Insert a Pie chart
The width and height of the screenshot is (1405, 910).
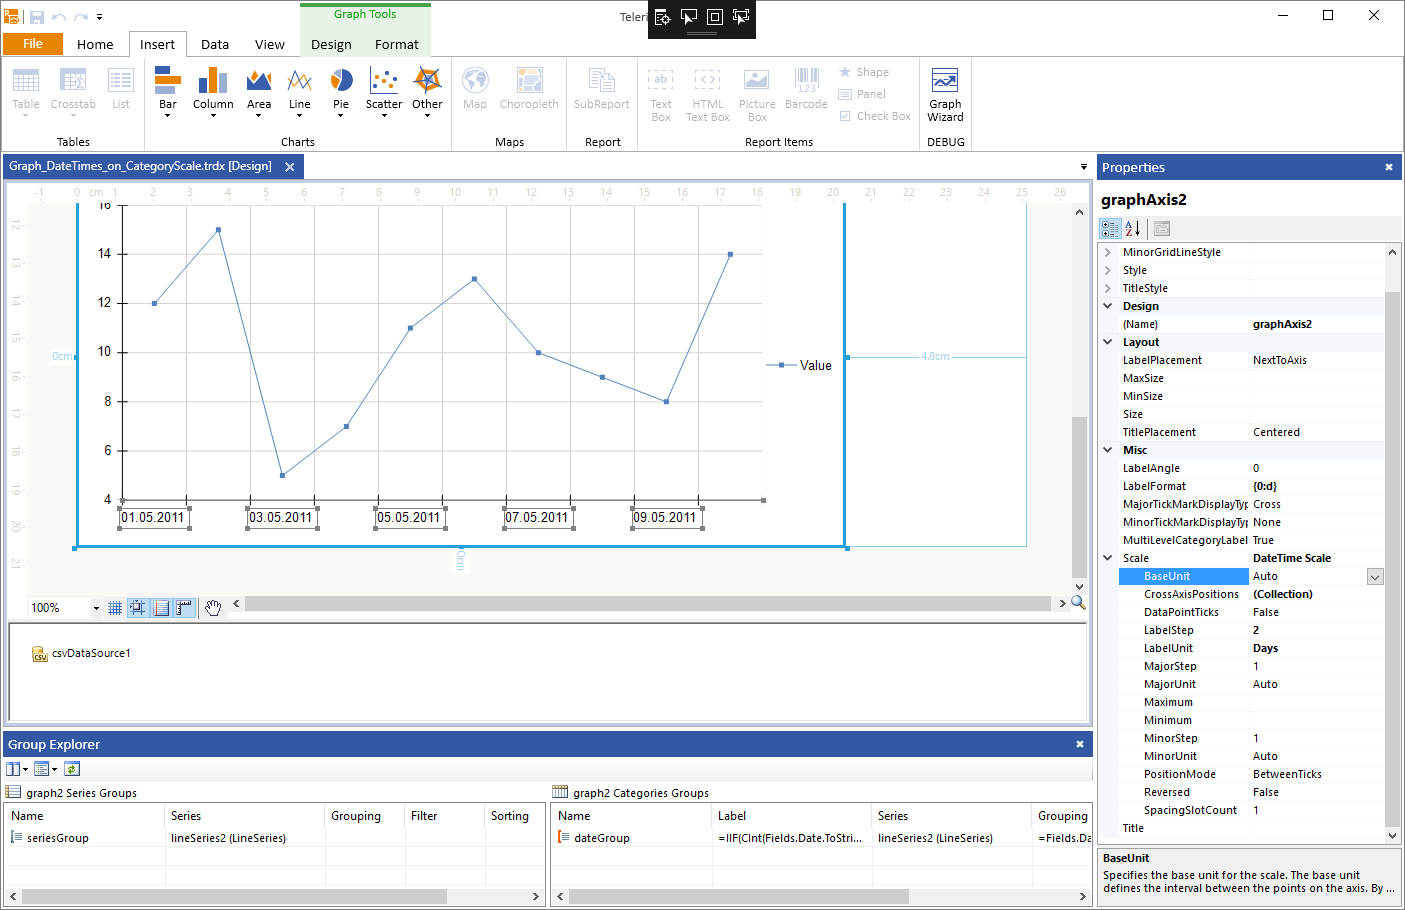[x=341, y=93]
